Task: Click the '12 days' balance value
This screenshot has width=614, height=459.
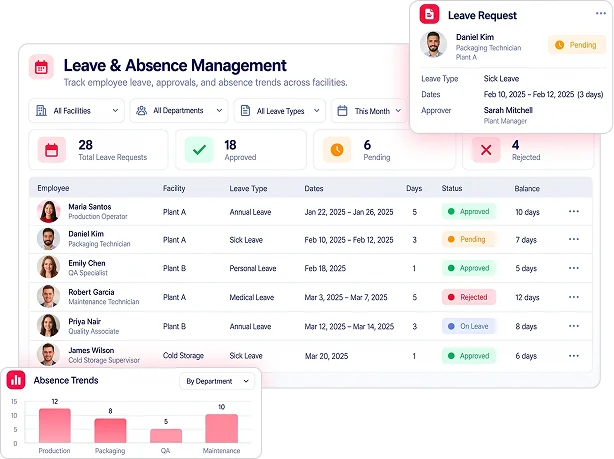Action: (x=527, y=297)
